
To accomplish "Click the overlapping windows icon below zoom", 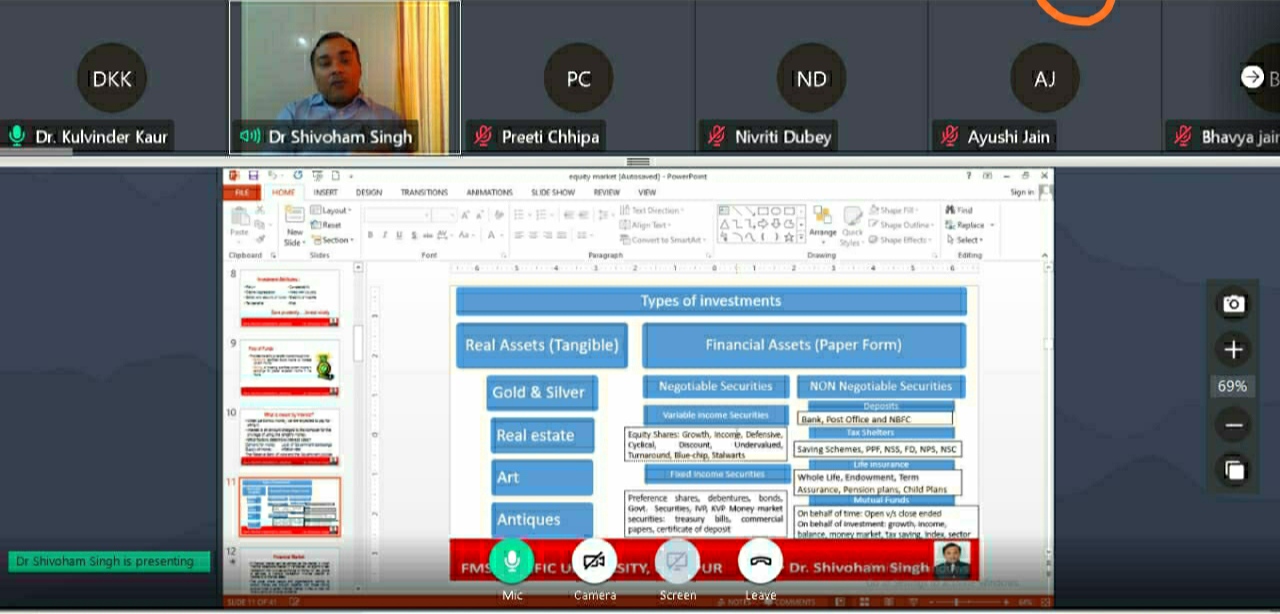I will pyautogui.click(x=1233, y=469).
